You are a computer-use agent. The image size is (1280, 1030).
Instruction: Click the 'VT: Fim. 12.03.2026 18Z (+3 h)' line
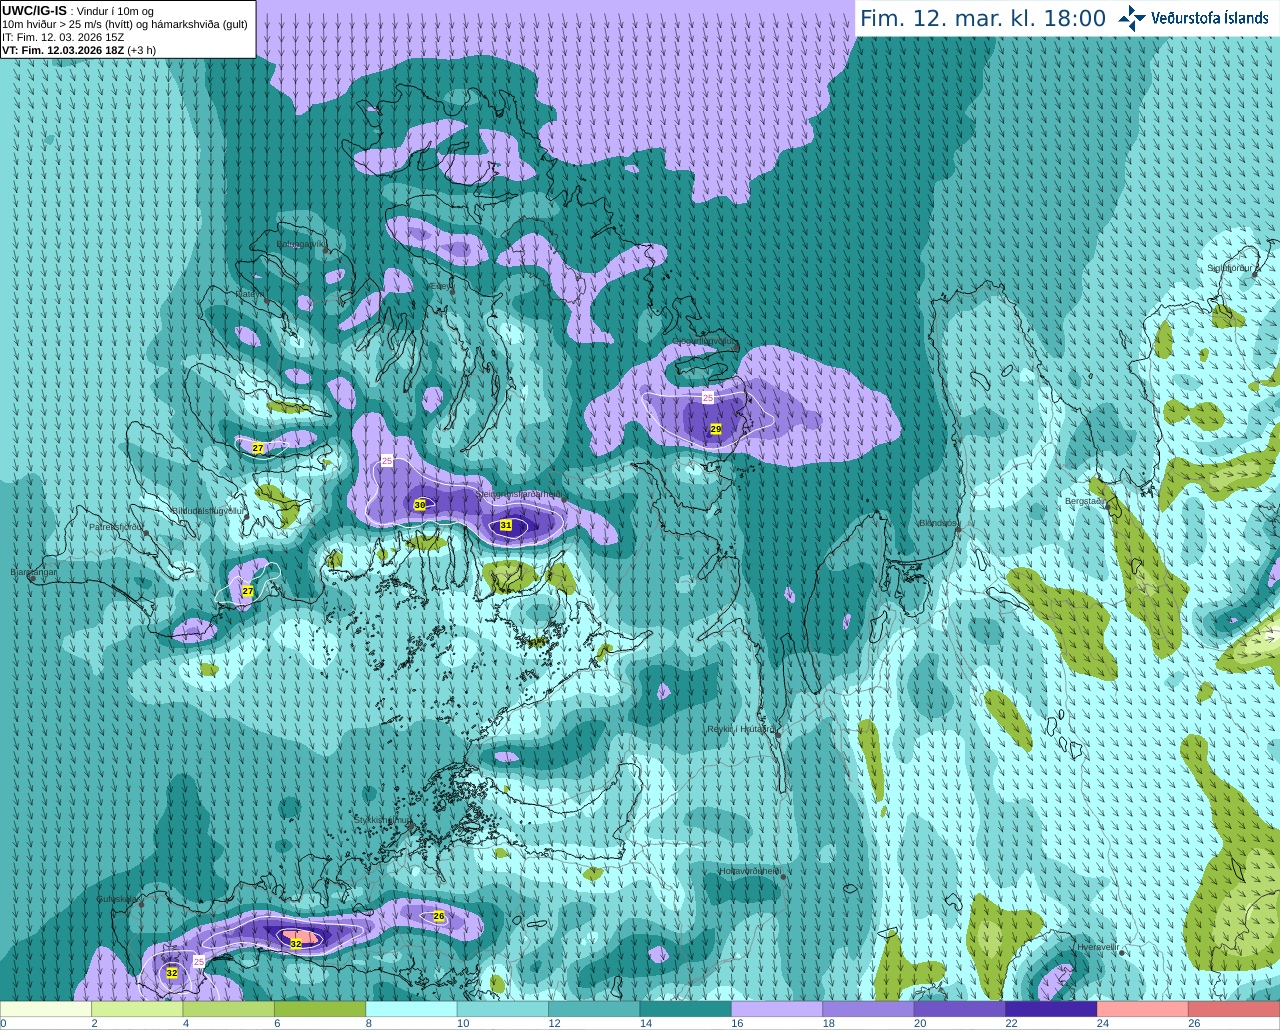tap(79, 50)
